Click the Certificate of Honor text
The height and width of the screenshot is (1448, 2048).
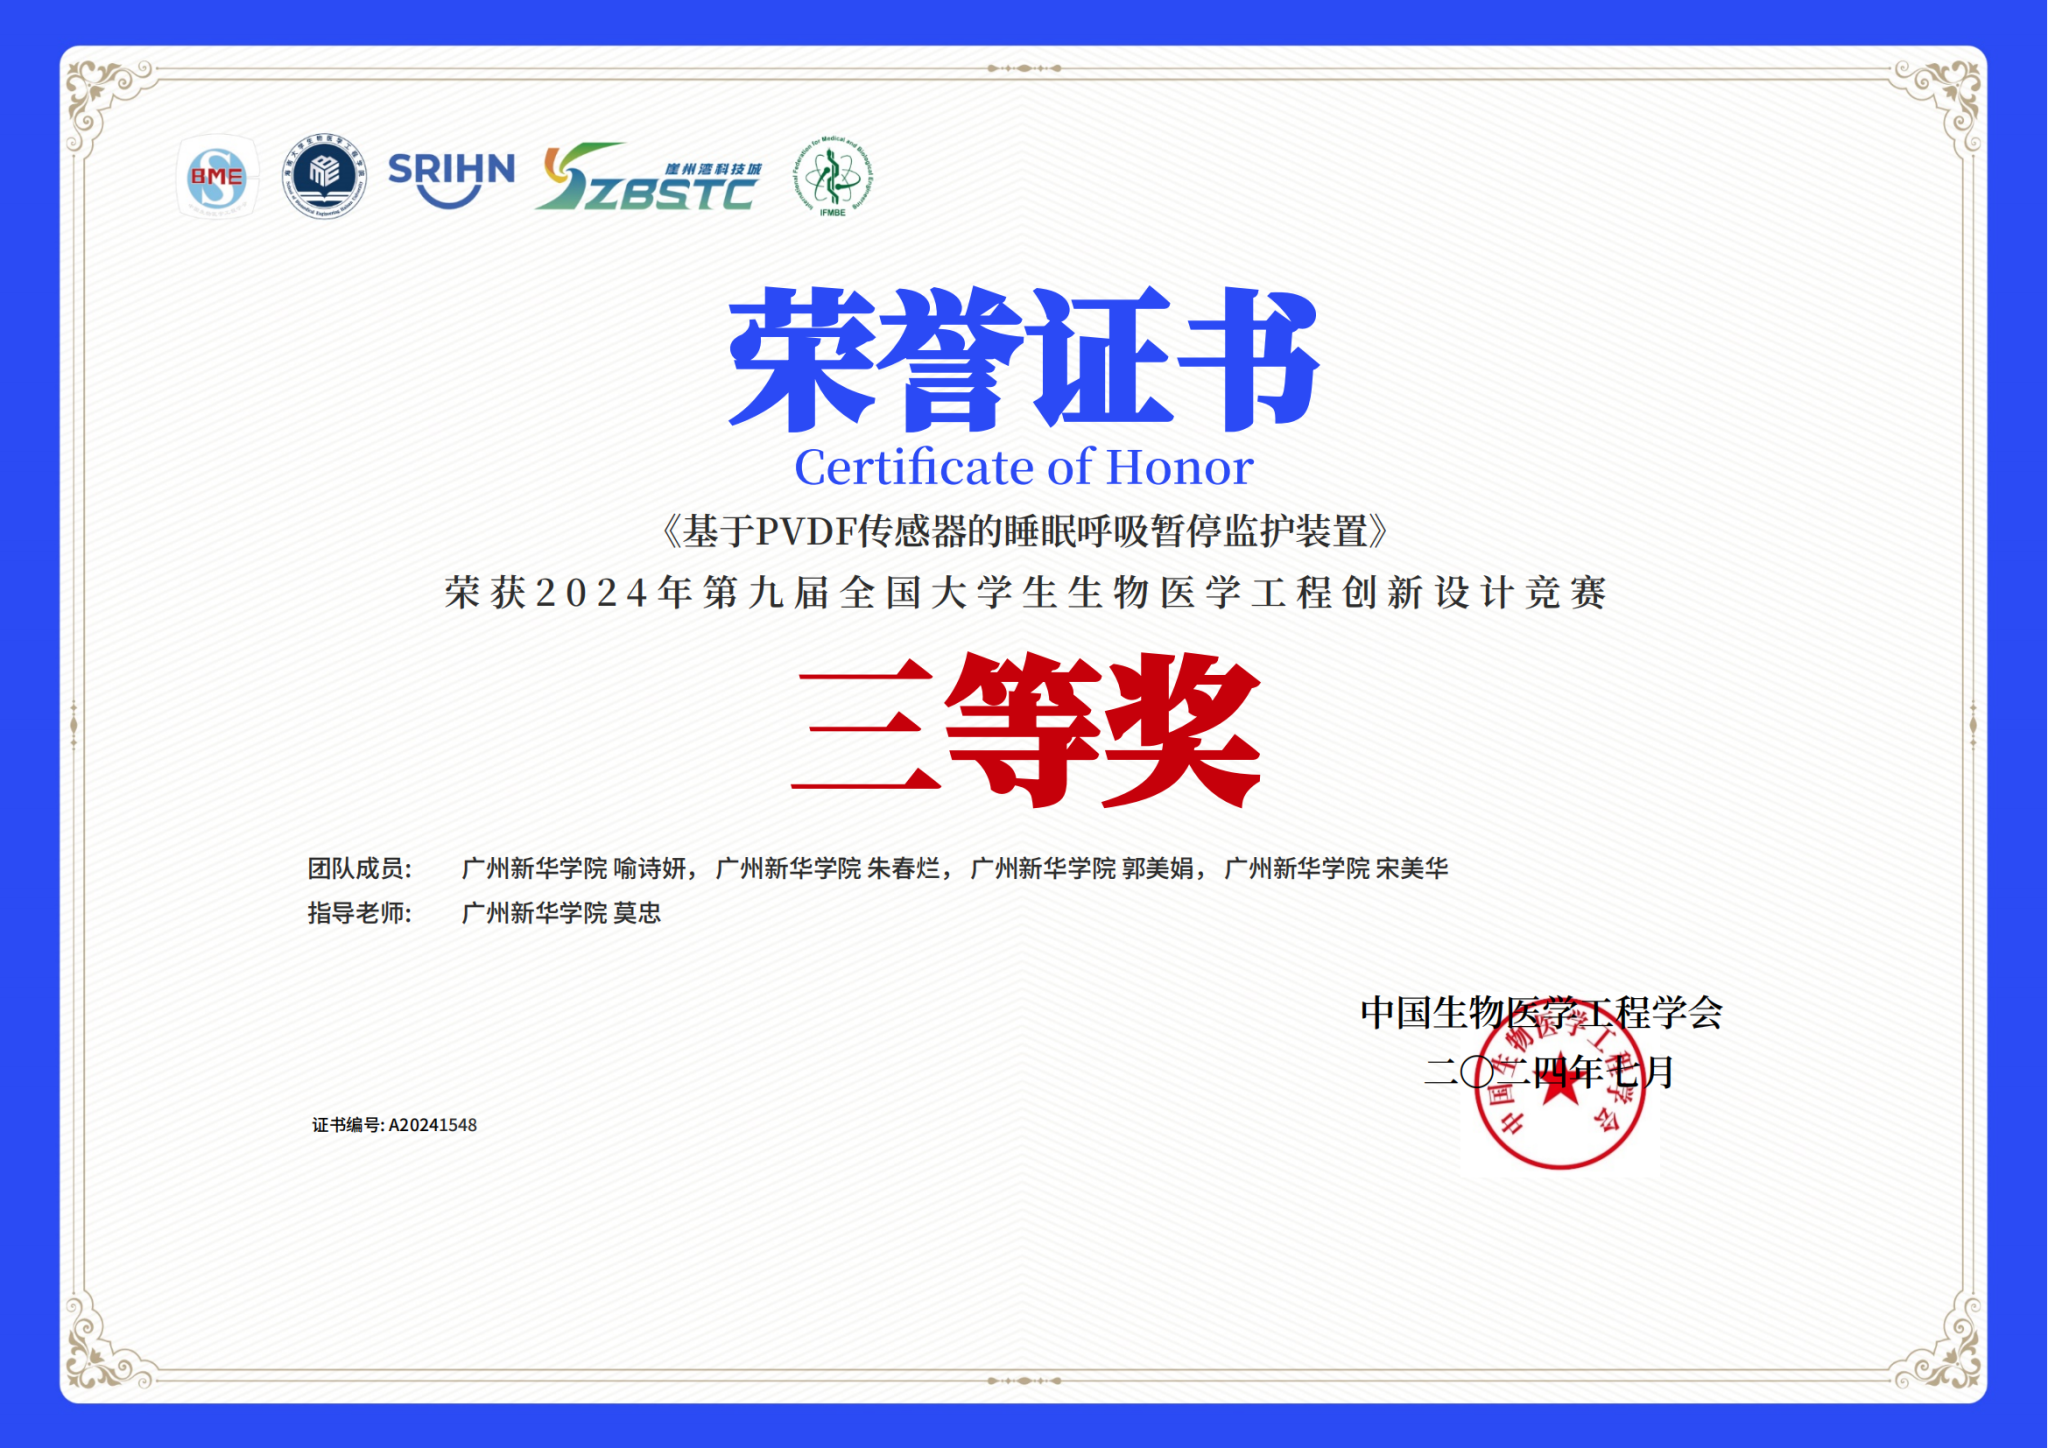click(1023, 467)
